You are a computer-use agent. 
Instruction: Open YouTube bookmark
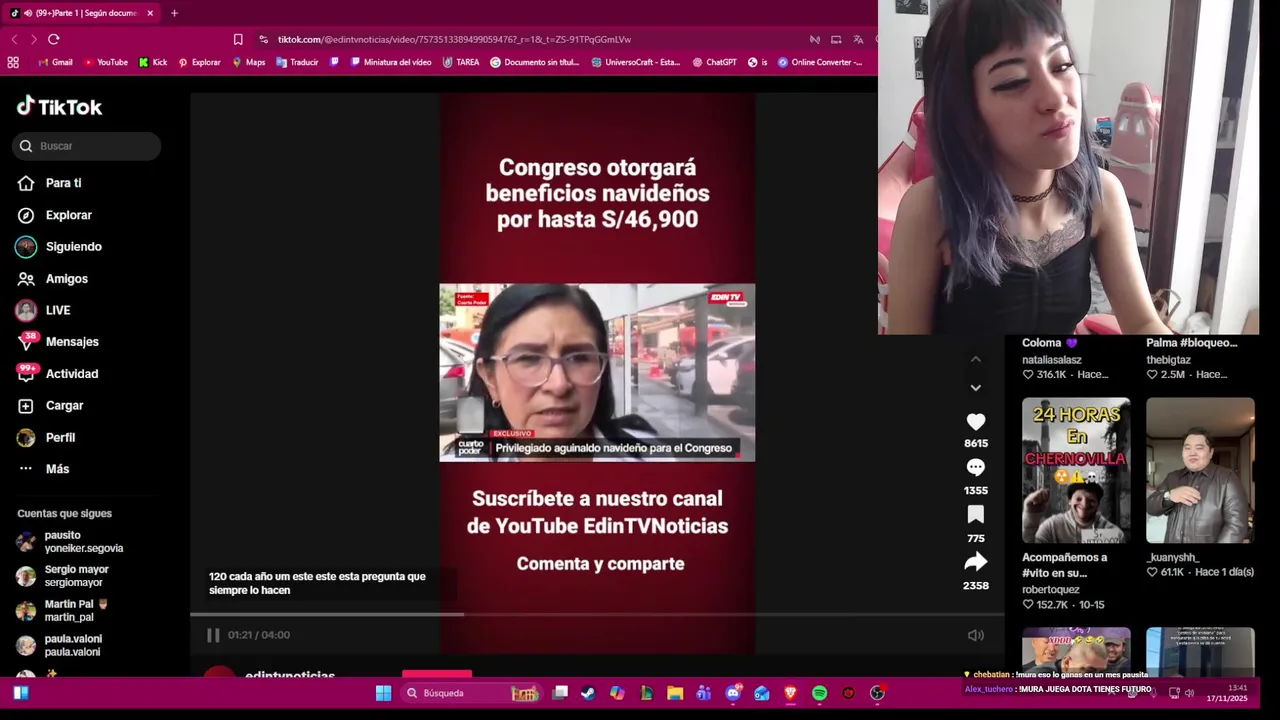pos(105,62)
